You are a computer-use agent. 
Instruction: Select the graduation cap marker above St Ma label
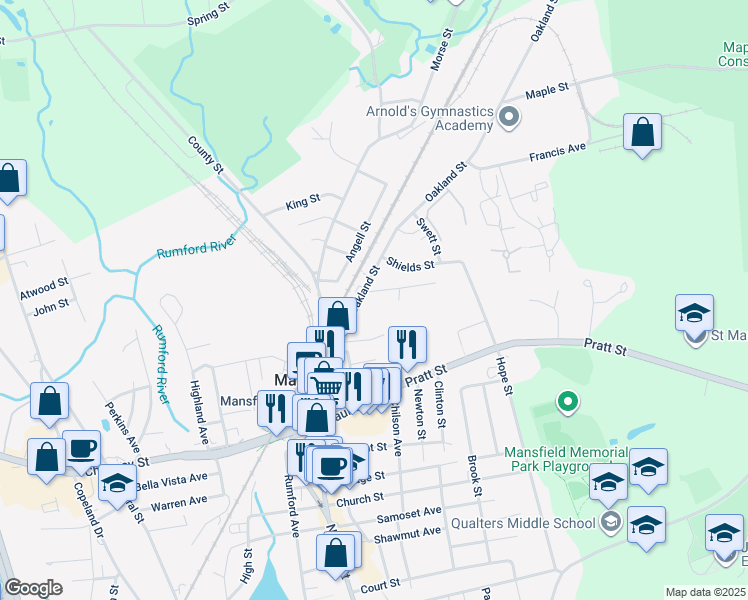tap(695, 313)
